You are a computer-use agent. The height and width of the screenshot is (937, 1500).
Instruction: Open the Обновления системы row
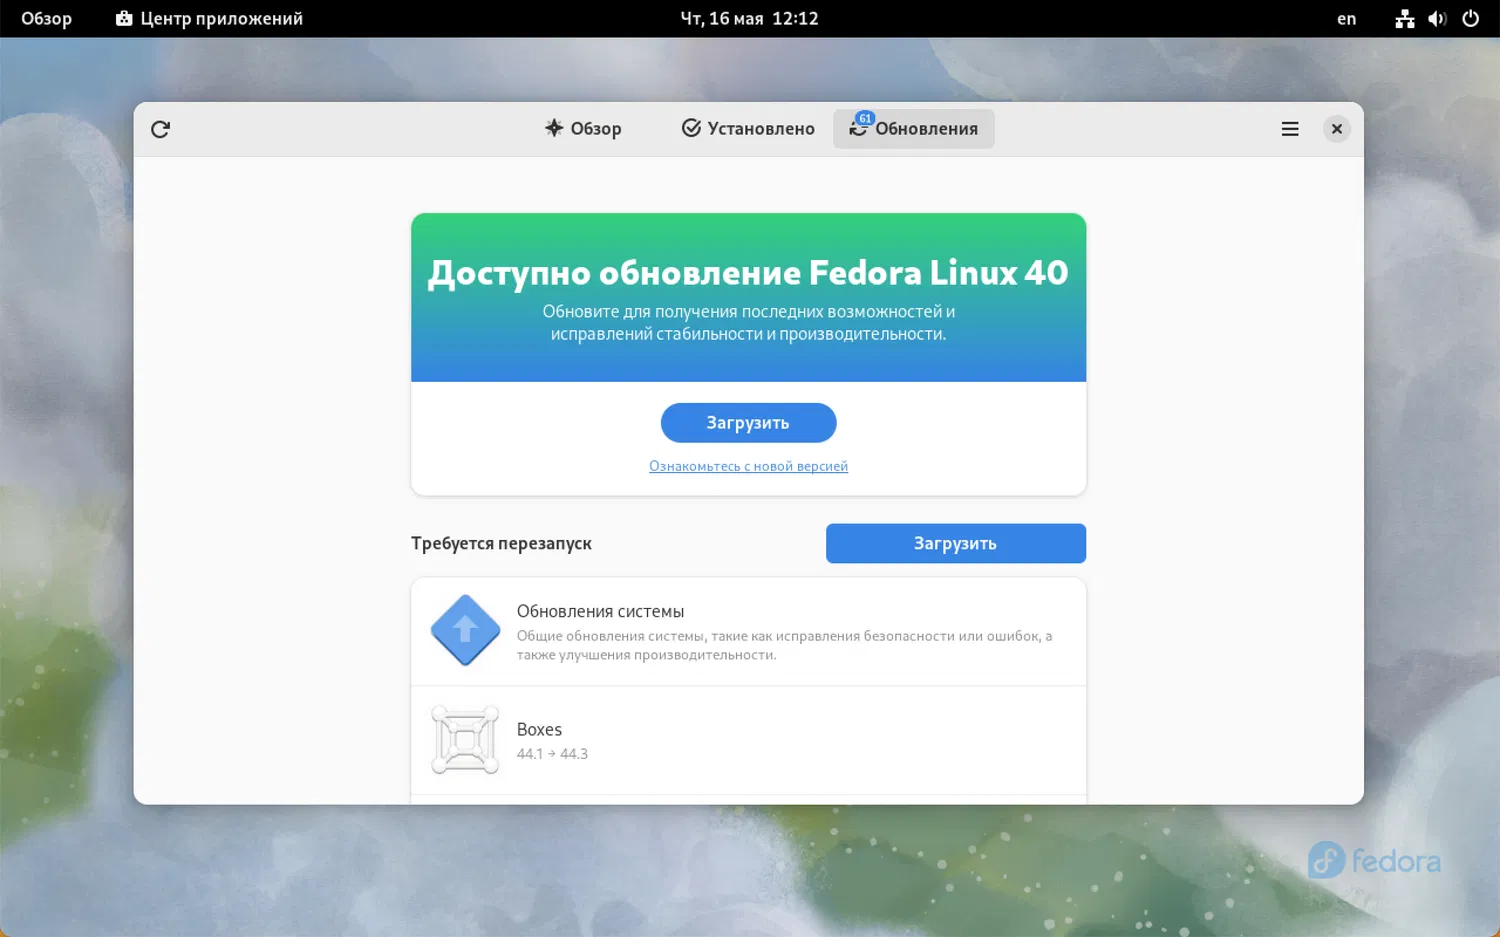(x=748, y=632)
